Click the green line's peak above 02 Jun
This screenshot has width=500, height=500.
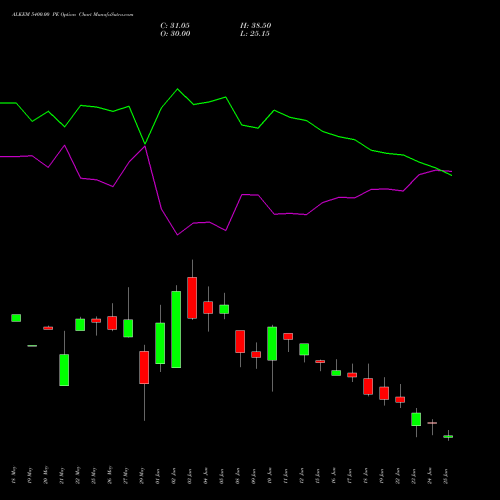tap(177, 89)
